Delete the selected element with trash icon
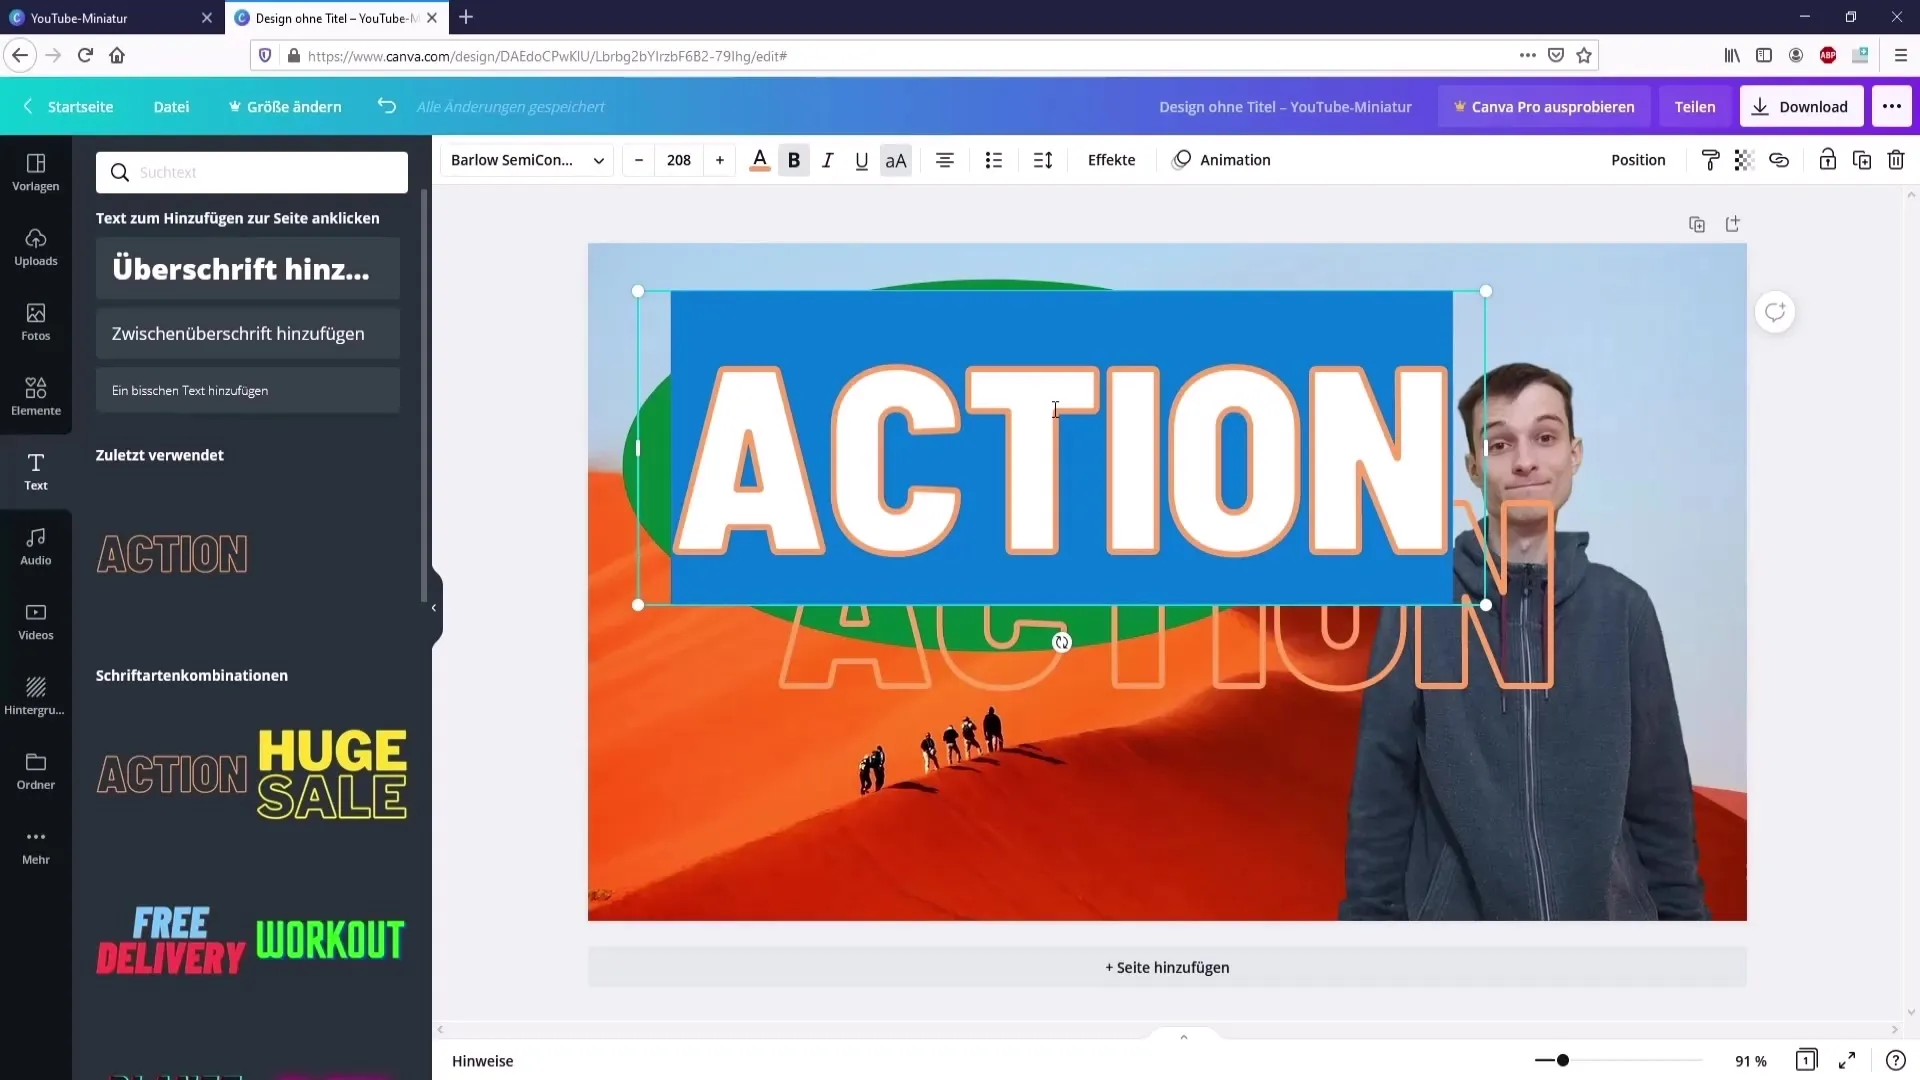 pyautogui.click(x=1896, y=160)
